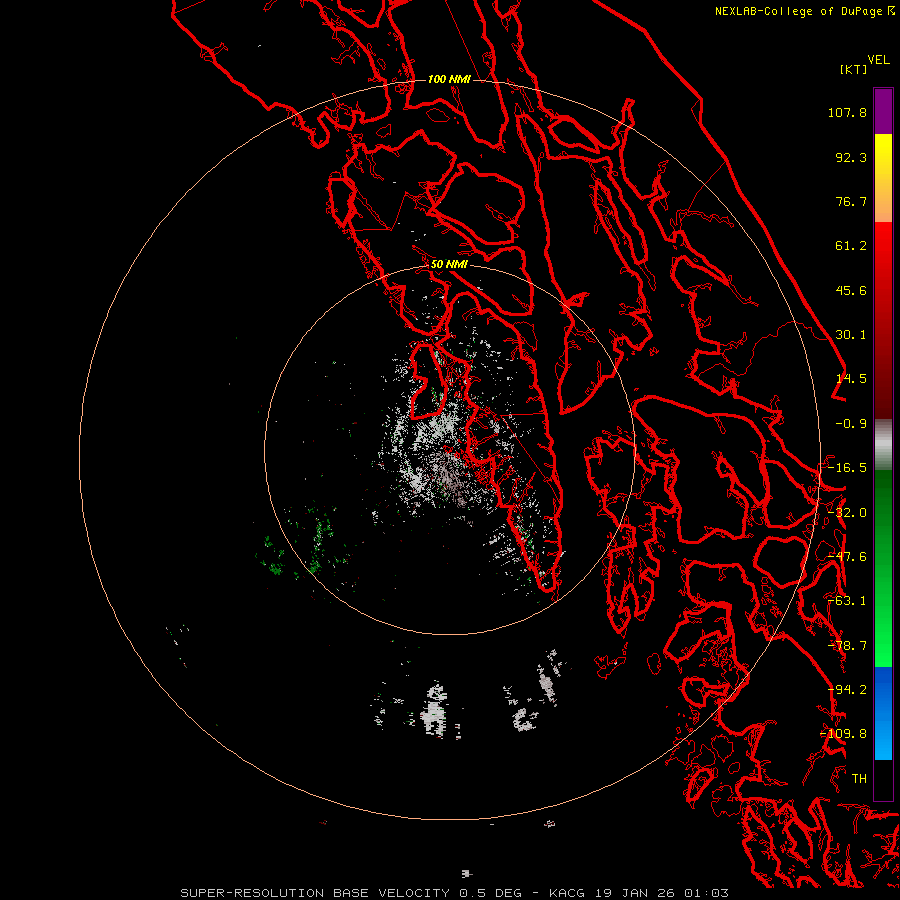900x900 pixels.
Task: Click the Super-Resolution Base Velocity caption
Action: 455,893
